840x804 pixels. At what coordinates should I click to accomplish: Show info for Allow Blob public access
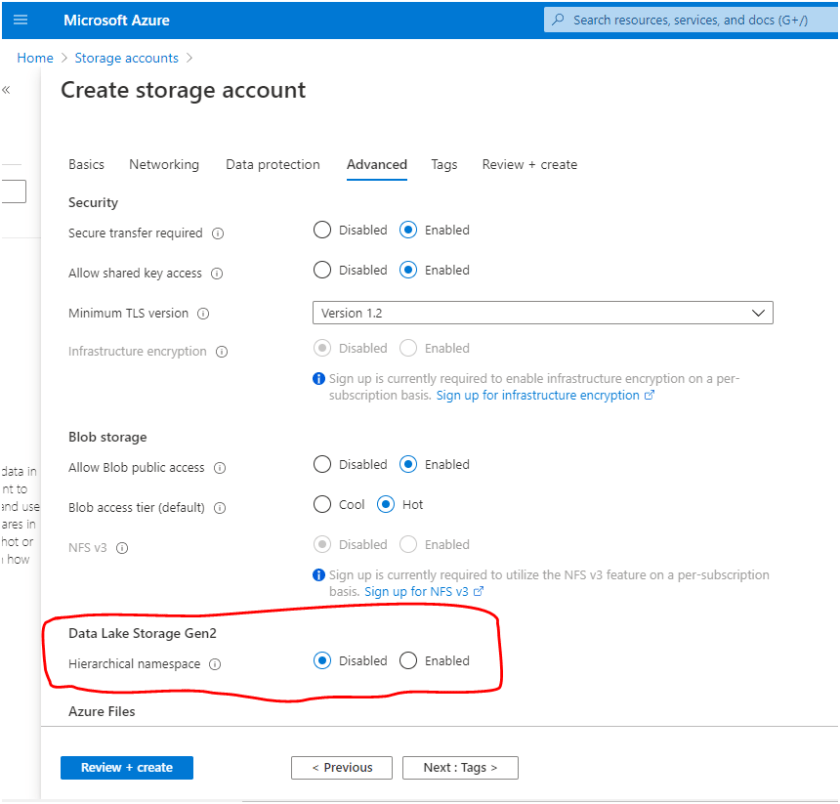220,468
